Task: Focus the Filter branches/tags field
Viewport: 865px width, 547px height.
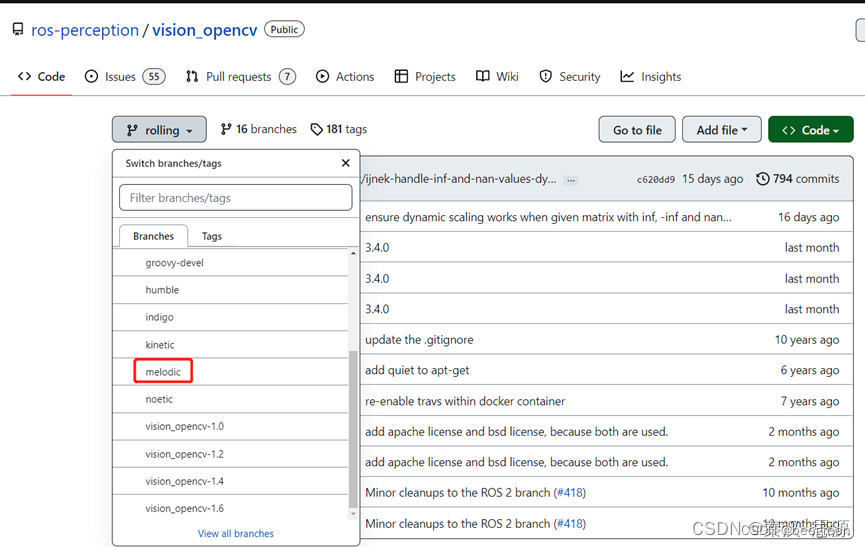Action: (236, 197)
